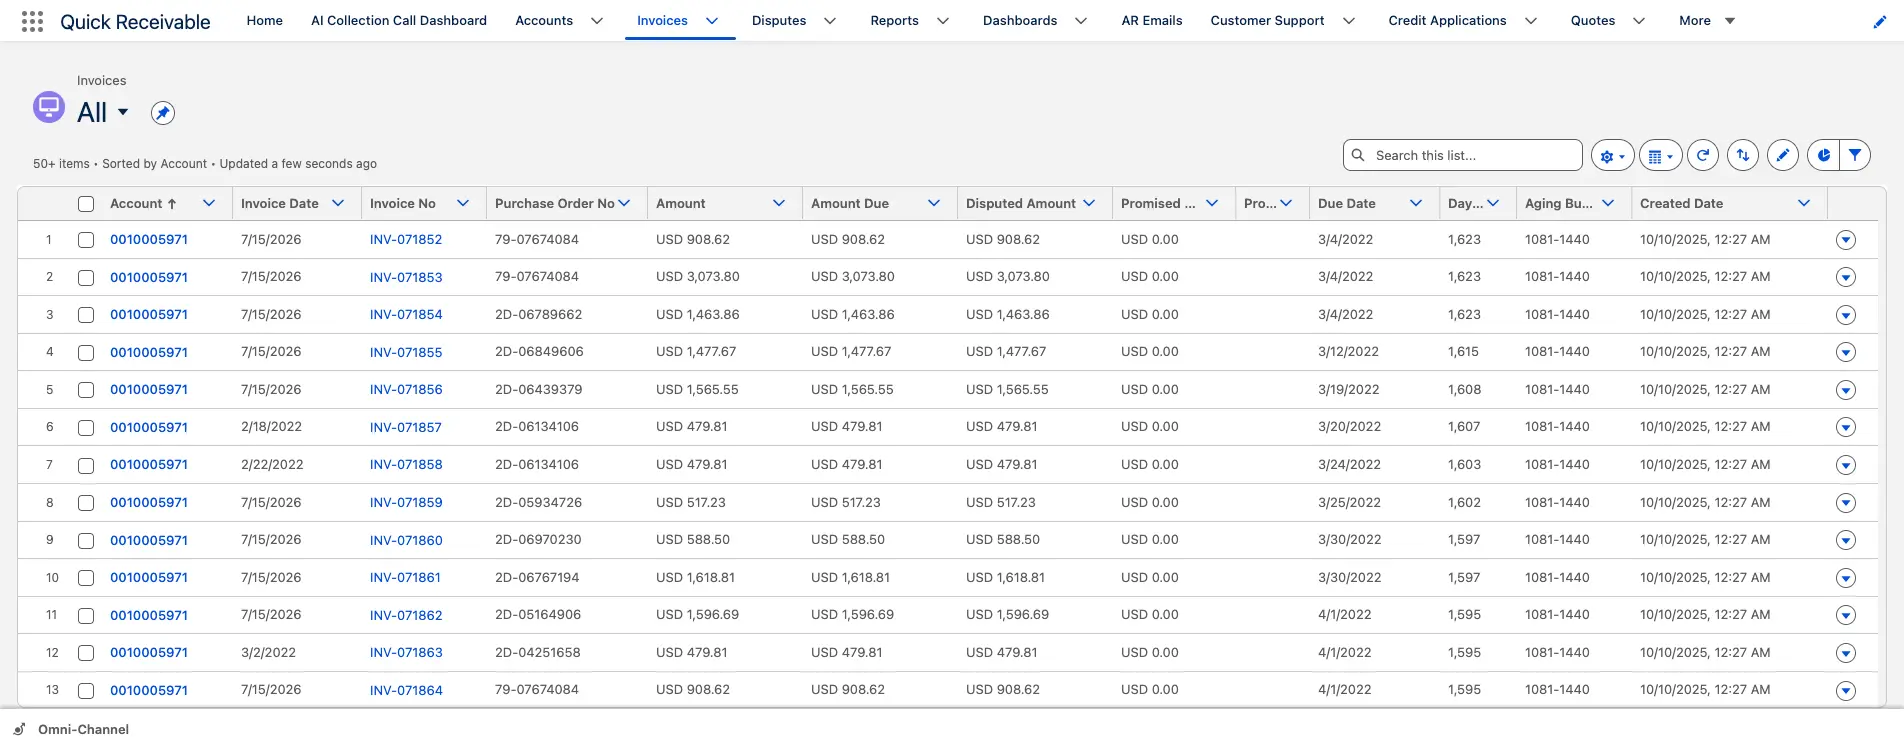The width and height of the screenshot is (1904, 749).
Task: Open the More navigation dropdown
Action: point(1707,21)
